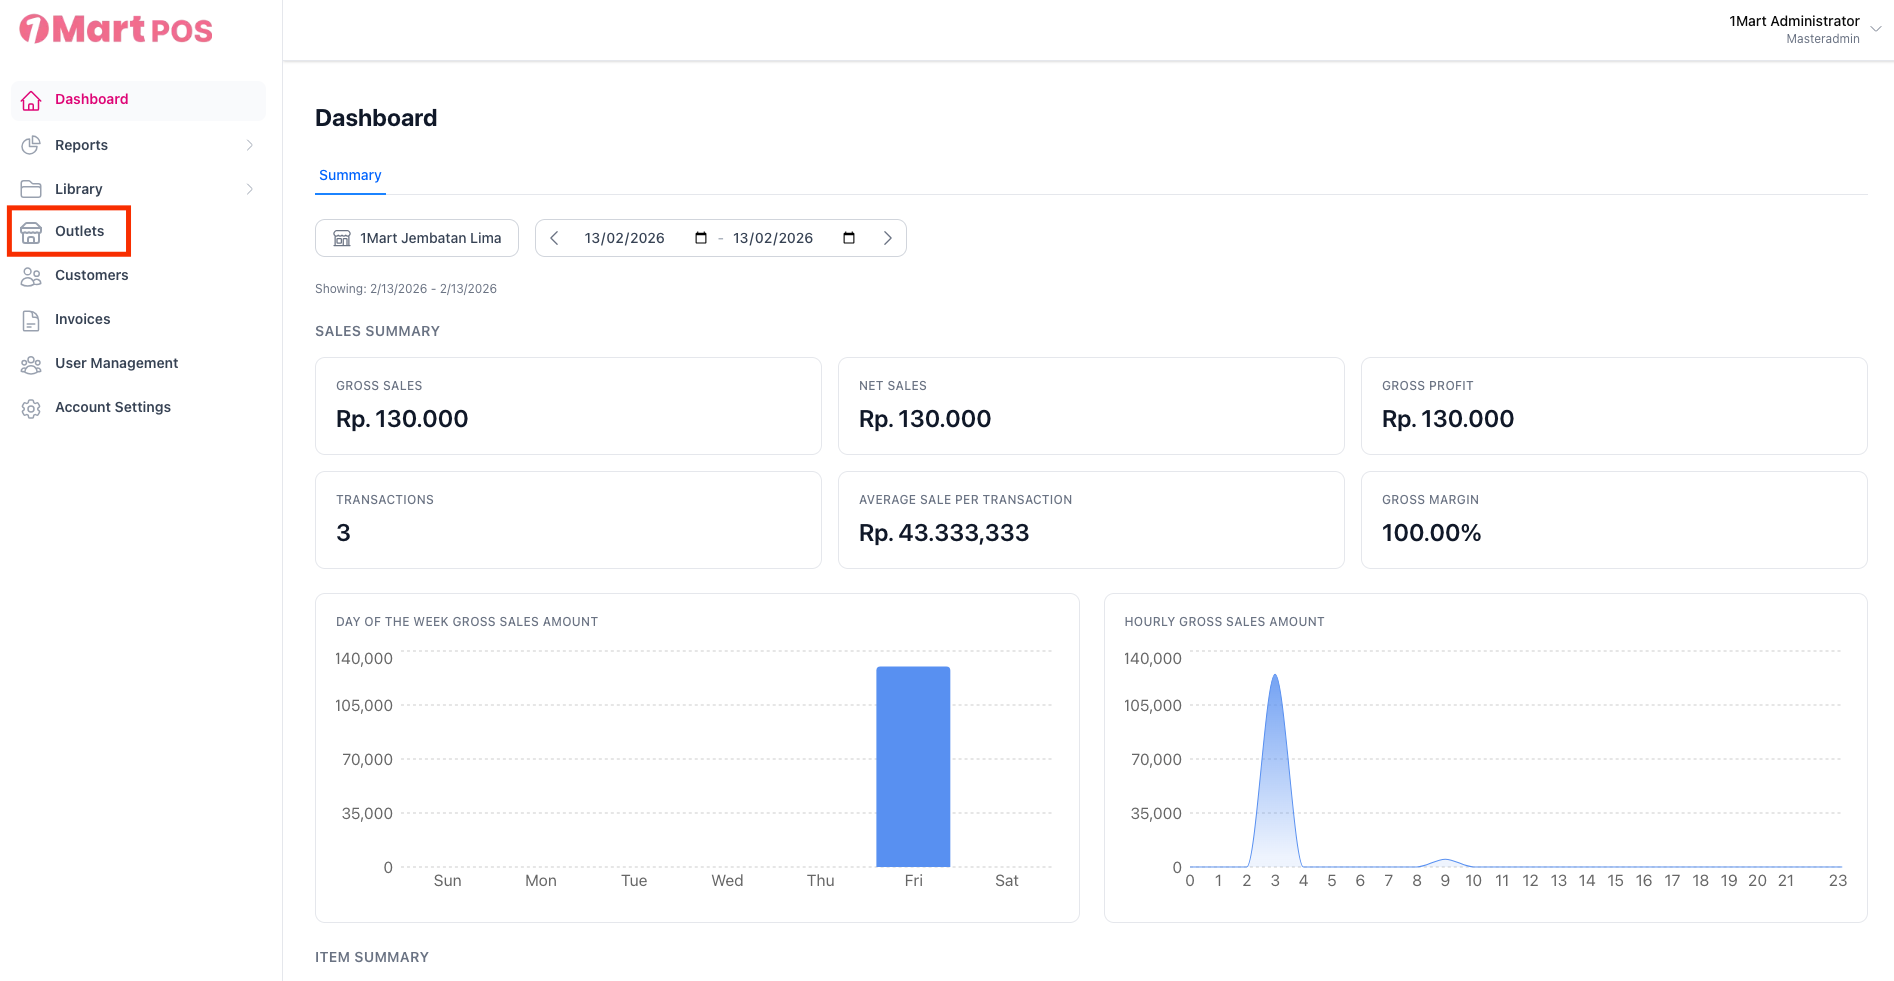Click the Invoices document icon

pos(31,320)
